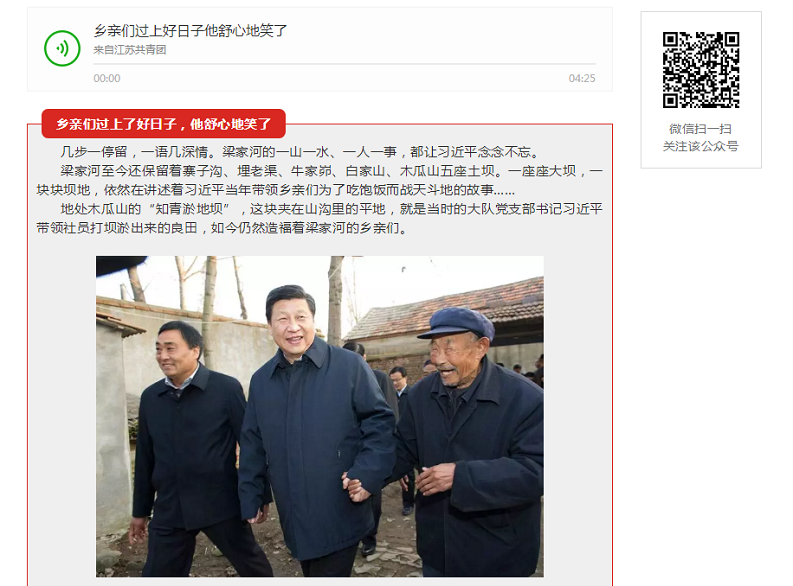Click the WeChat QR code image

701,70
